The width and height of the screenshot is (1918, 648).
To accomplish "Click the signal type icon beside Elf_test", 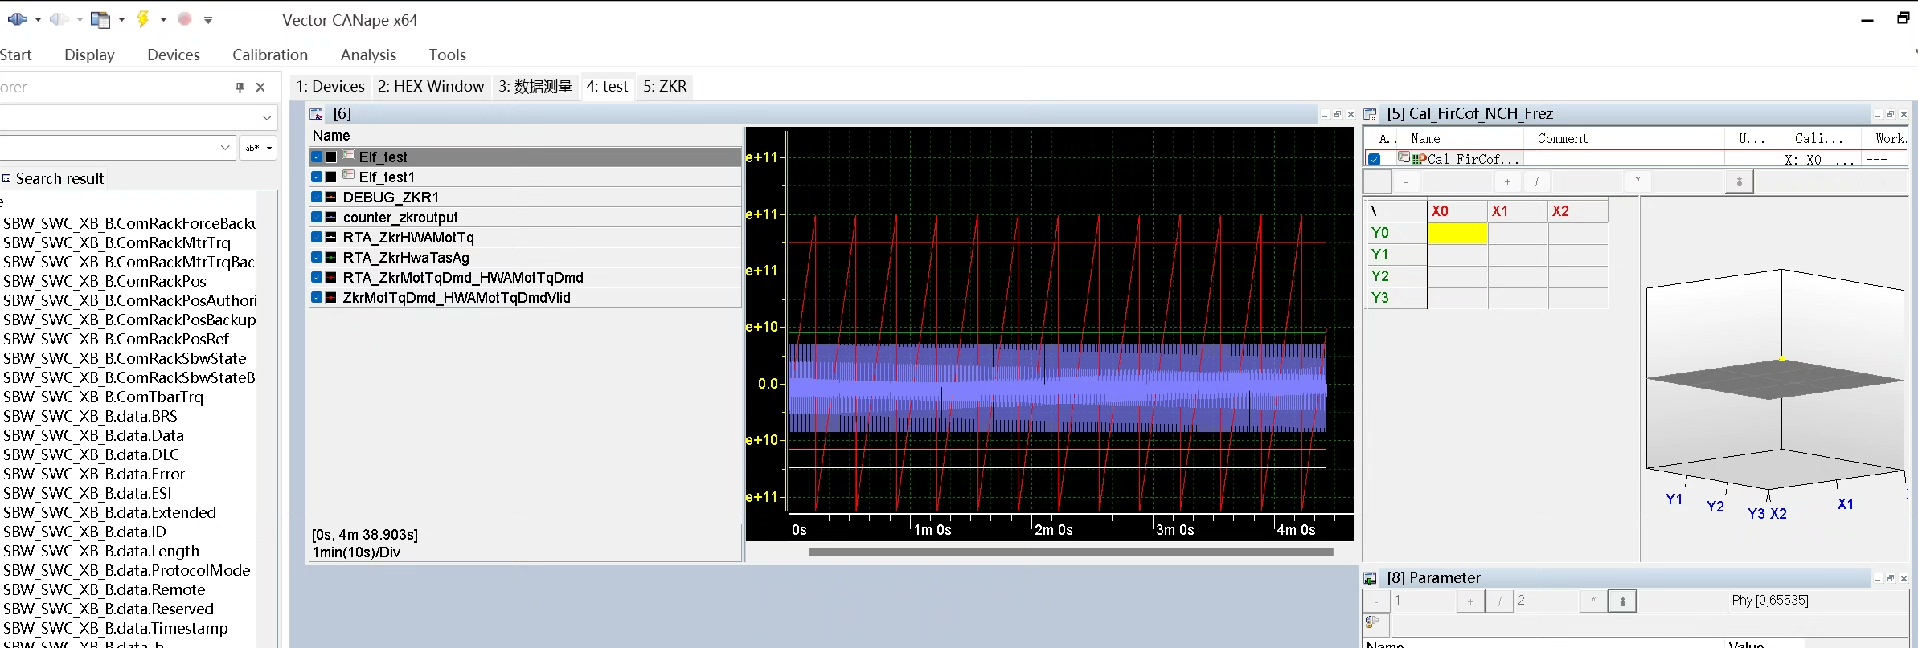I will [349, 156].
